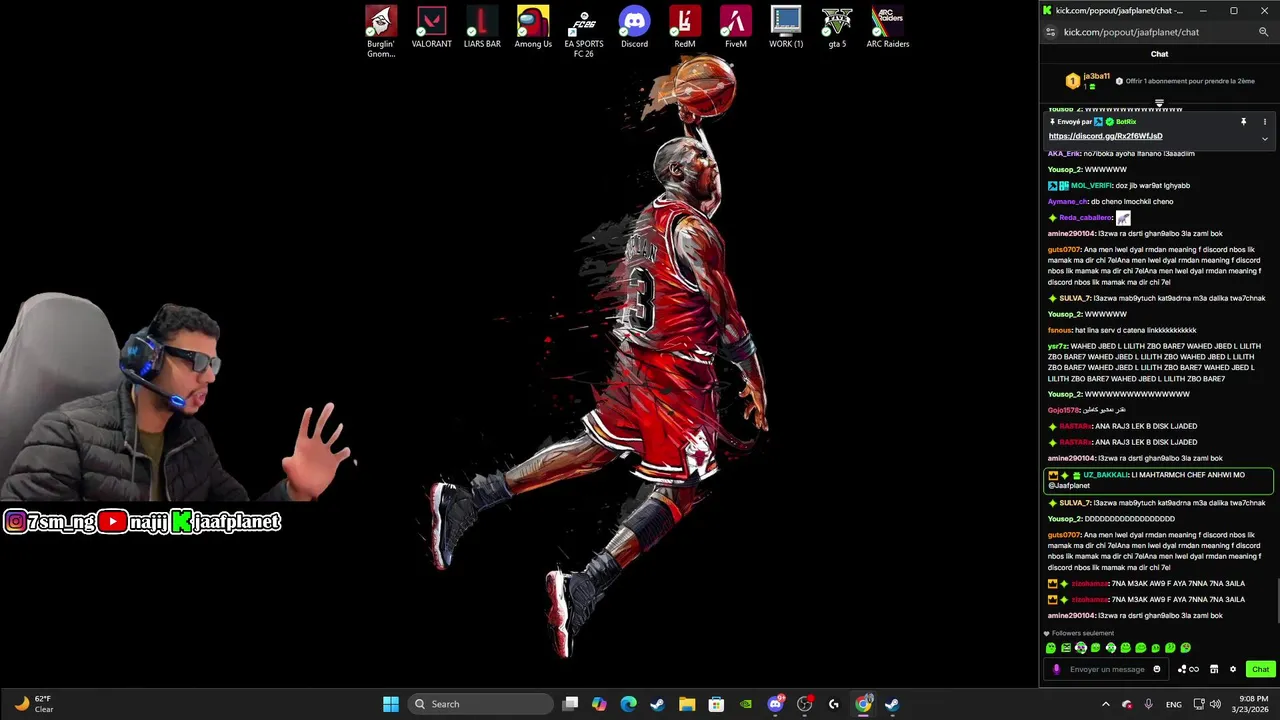Open Microsoft Store on the taskbar
This screenshot has height=720, width=1280.
pyautogui.click(x=716, y=704)
